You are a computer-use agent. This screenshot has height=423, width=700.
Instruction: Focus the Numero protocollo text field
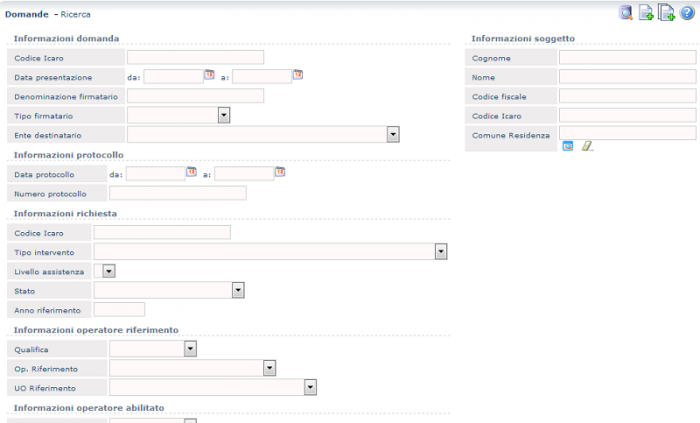click(177, 193)
